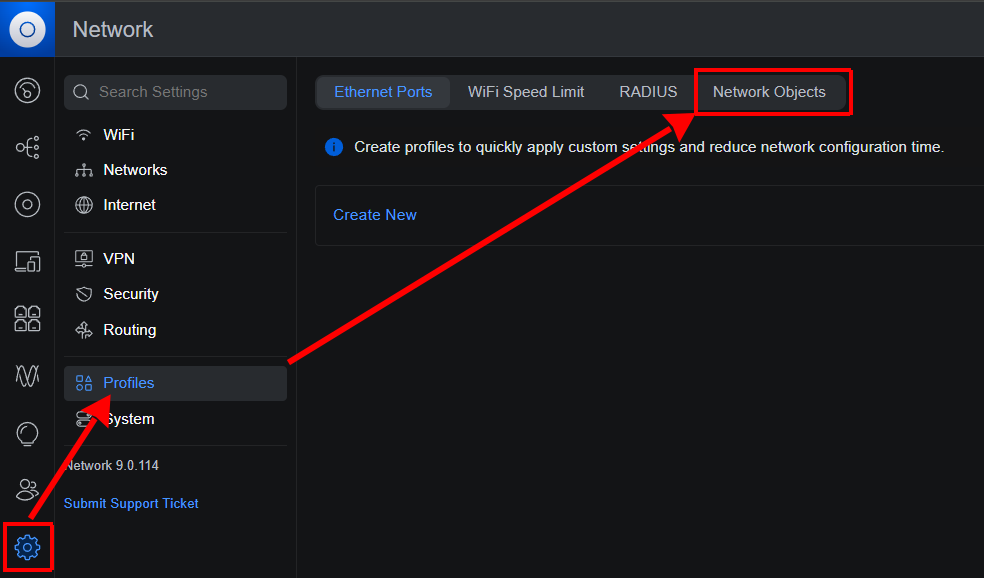Viewport: 984px width, 578px height.
Task: Click Submit Support Ticket
Action: tap(131, 503)
